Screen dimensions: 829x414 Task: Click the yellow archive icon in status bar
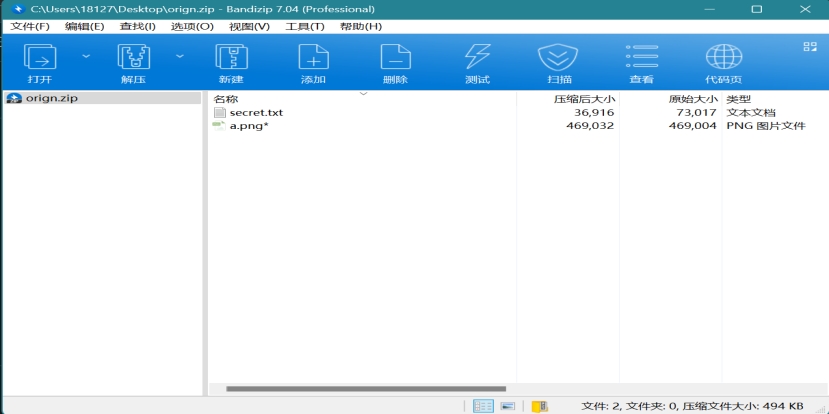(x=540, y=406)
